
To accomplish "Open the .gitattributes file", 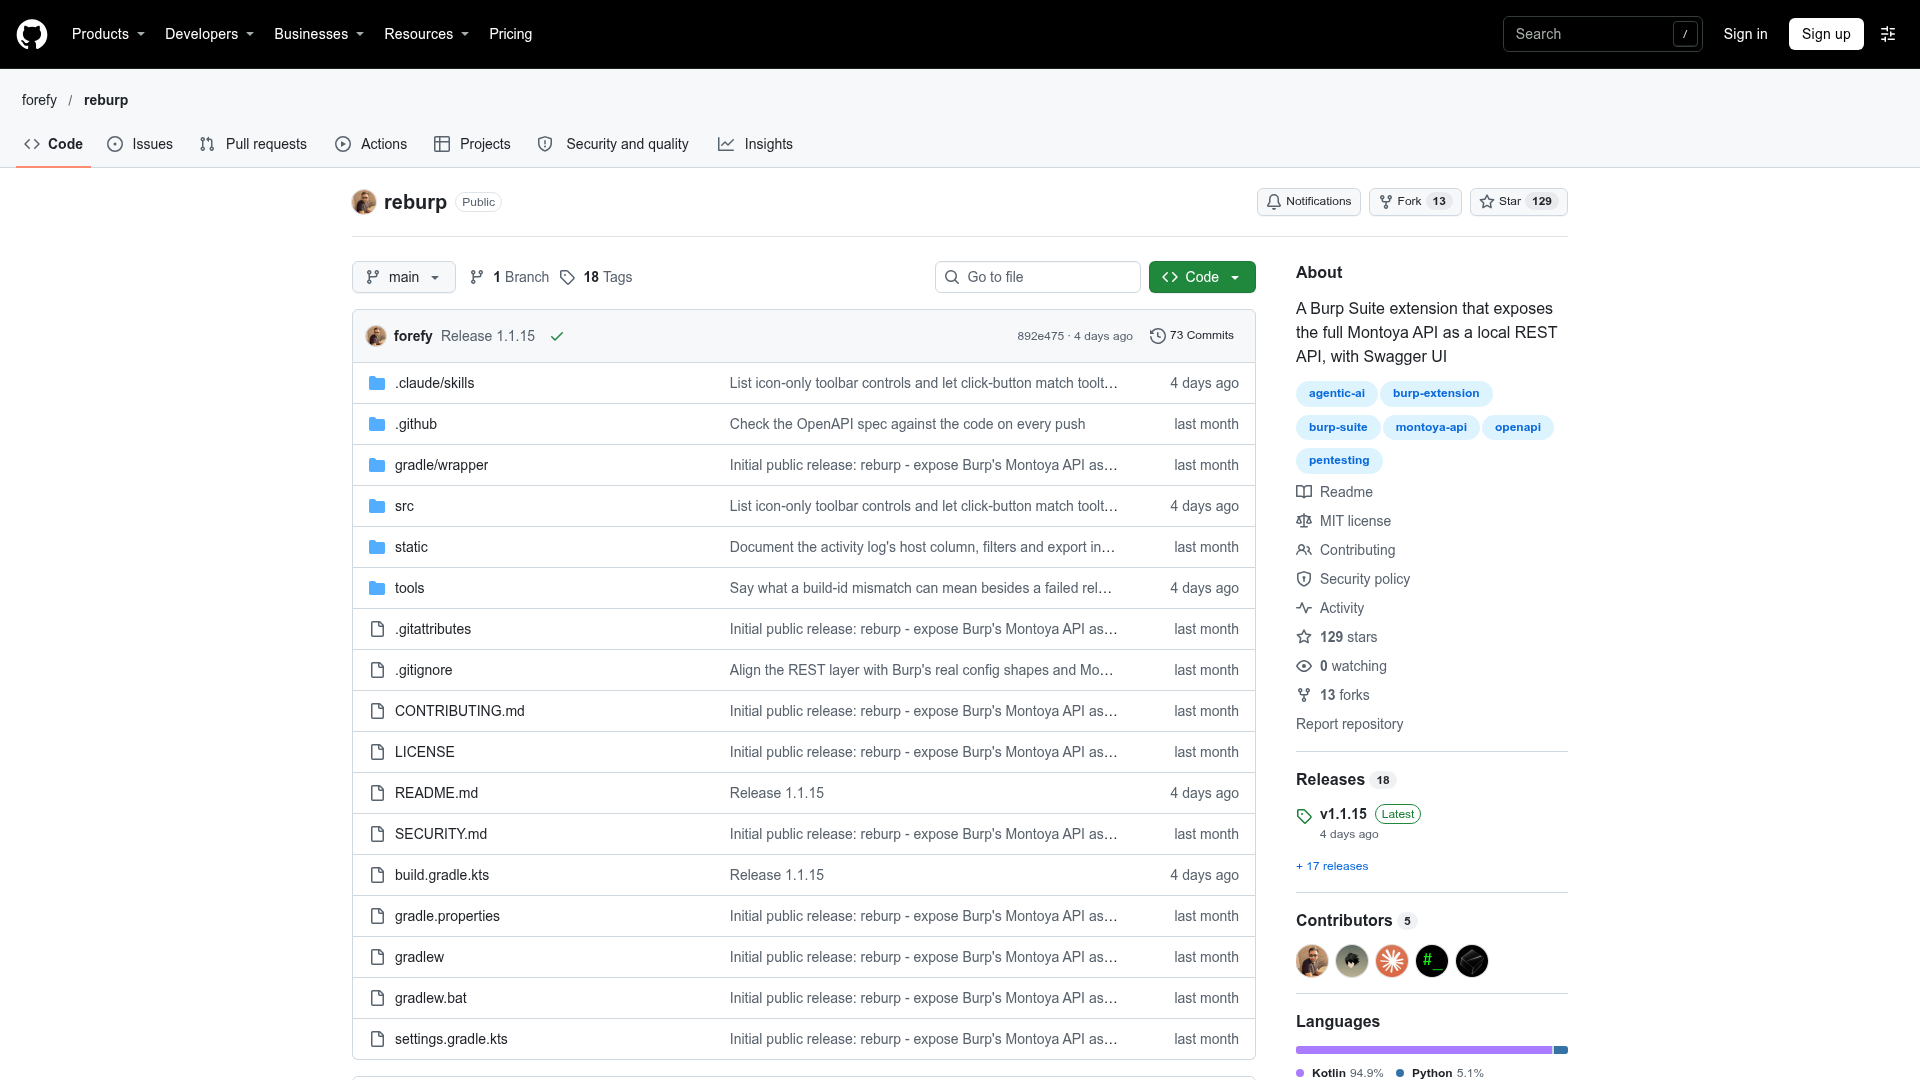I will tap(432, 629).
